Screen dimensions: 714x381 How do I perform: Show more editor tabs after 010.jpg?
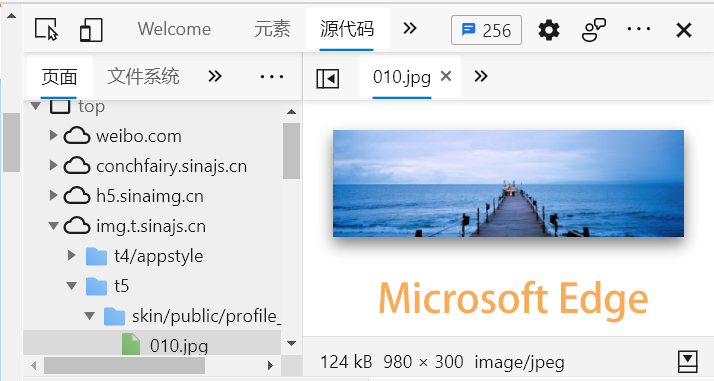[481, 76]
